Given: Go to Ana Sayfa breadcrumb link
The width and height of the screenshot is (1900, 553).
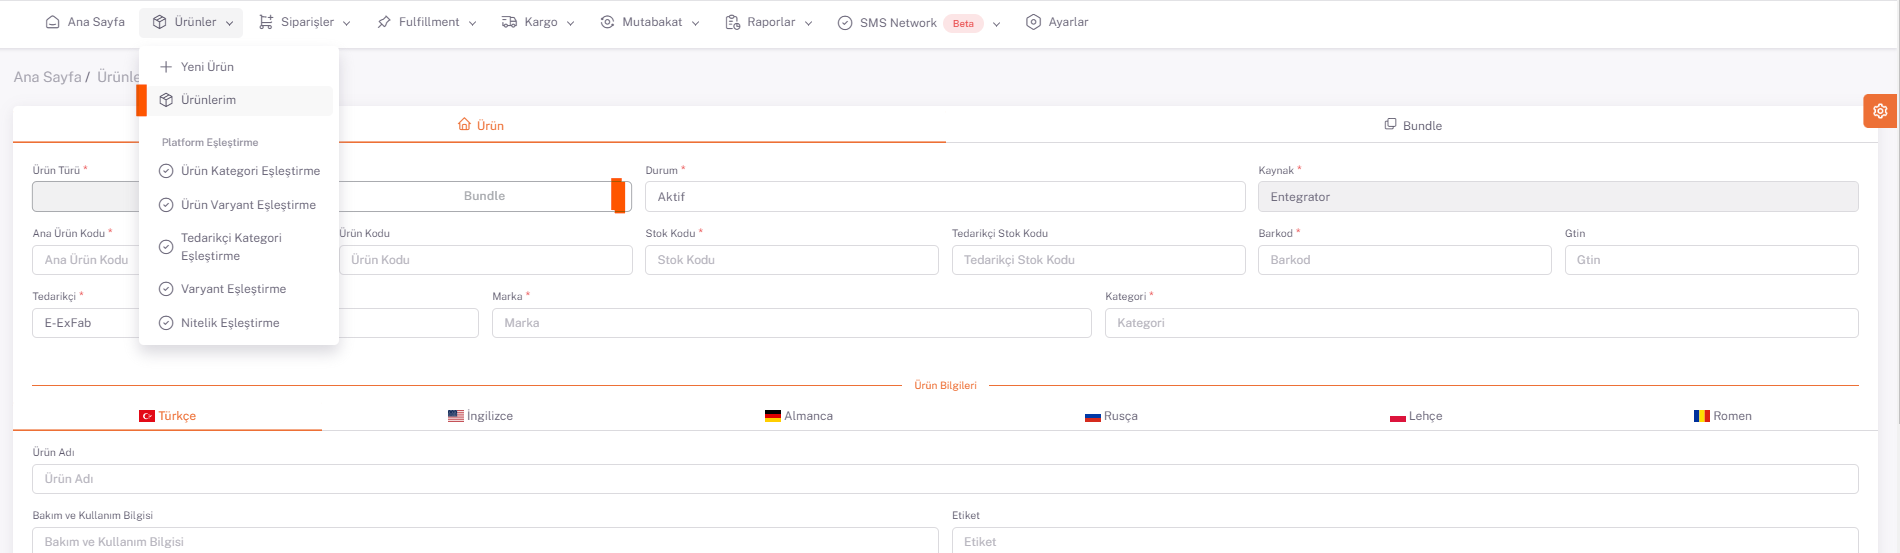Looking at the screenshot, I should 47,77.
